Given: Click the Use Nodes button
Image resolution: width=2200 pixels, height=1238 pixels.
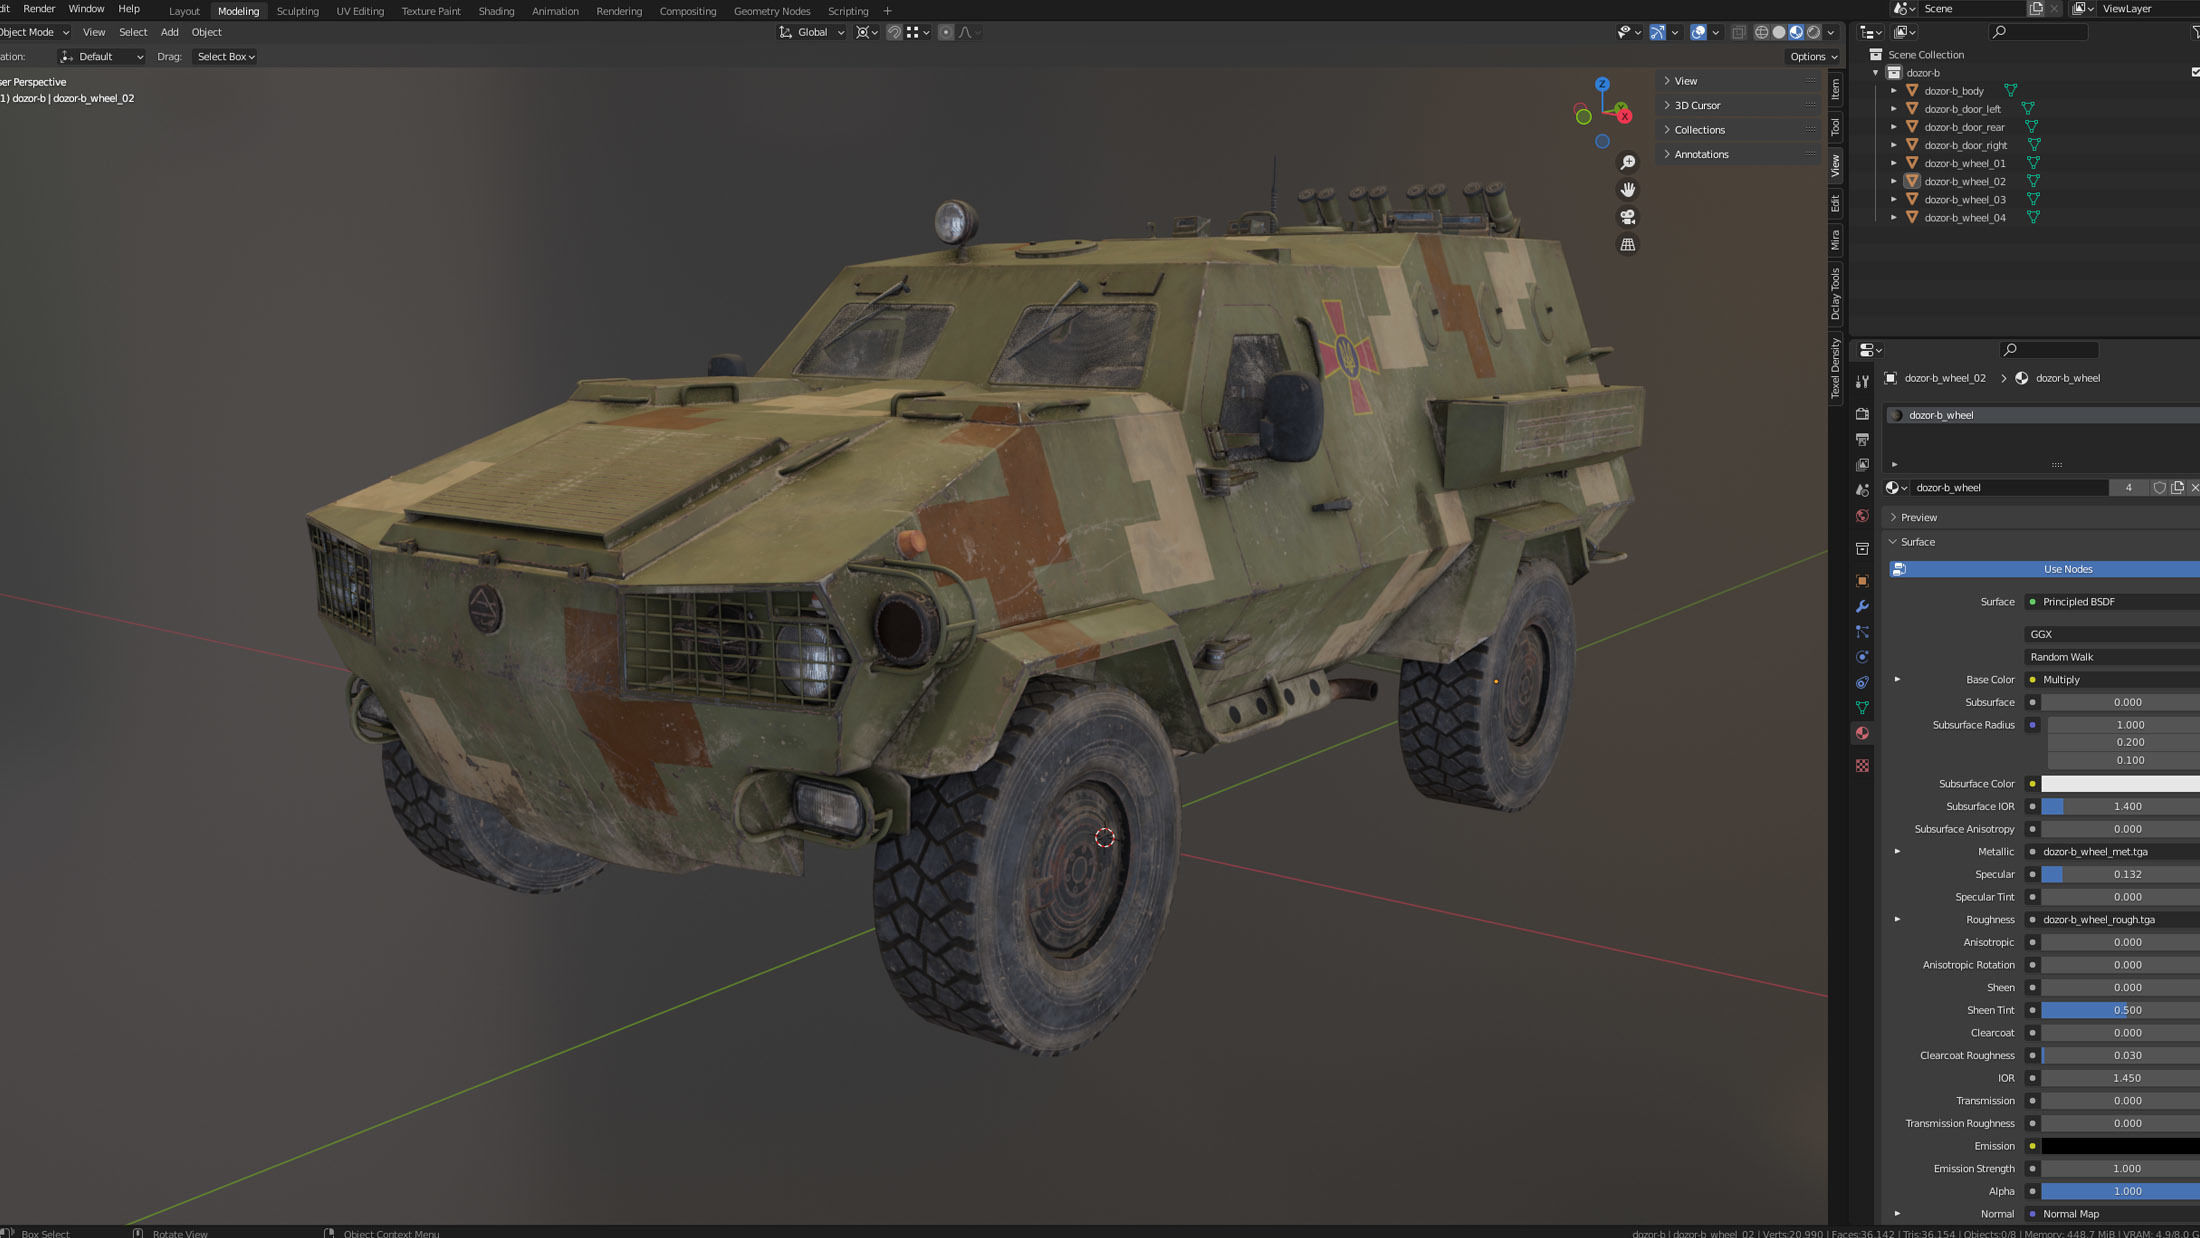Looking at the screenshot, I should tap(2044, 569).
